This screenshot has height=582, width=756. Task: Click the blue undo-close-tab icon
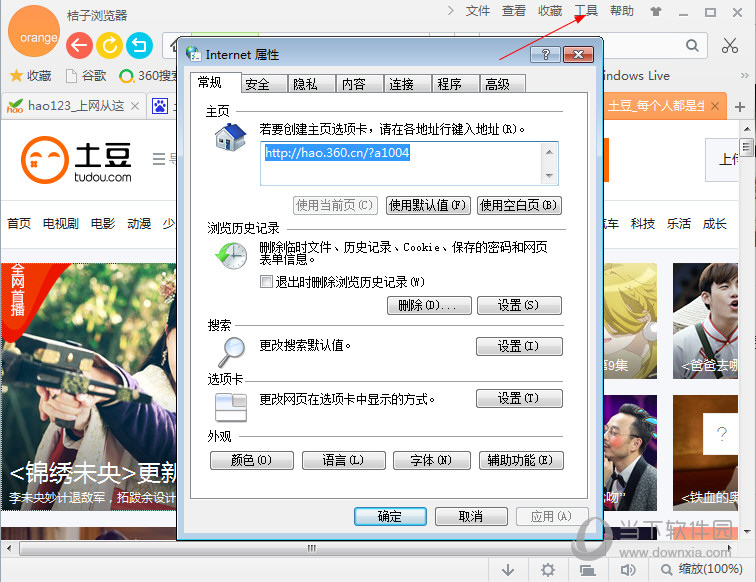point(139,45)
